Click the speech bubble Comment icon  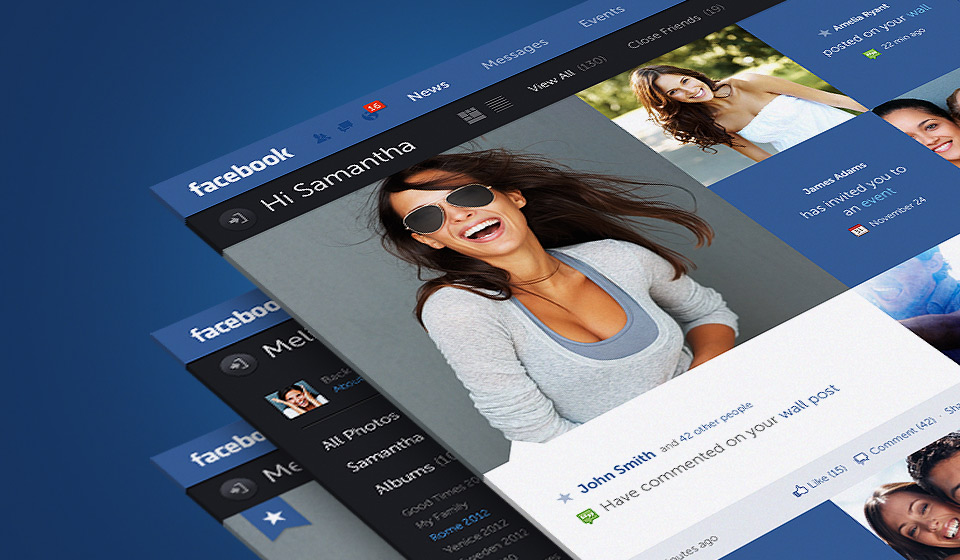point(861,456)
